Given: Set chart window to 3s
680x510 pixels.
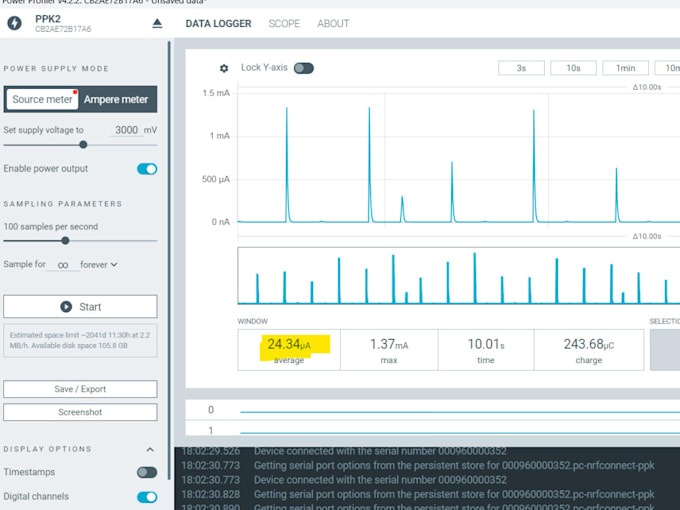Looking at the screenshot, I should pos(521,68).
